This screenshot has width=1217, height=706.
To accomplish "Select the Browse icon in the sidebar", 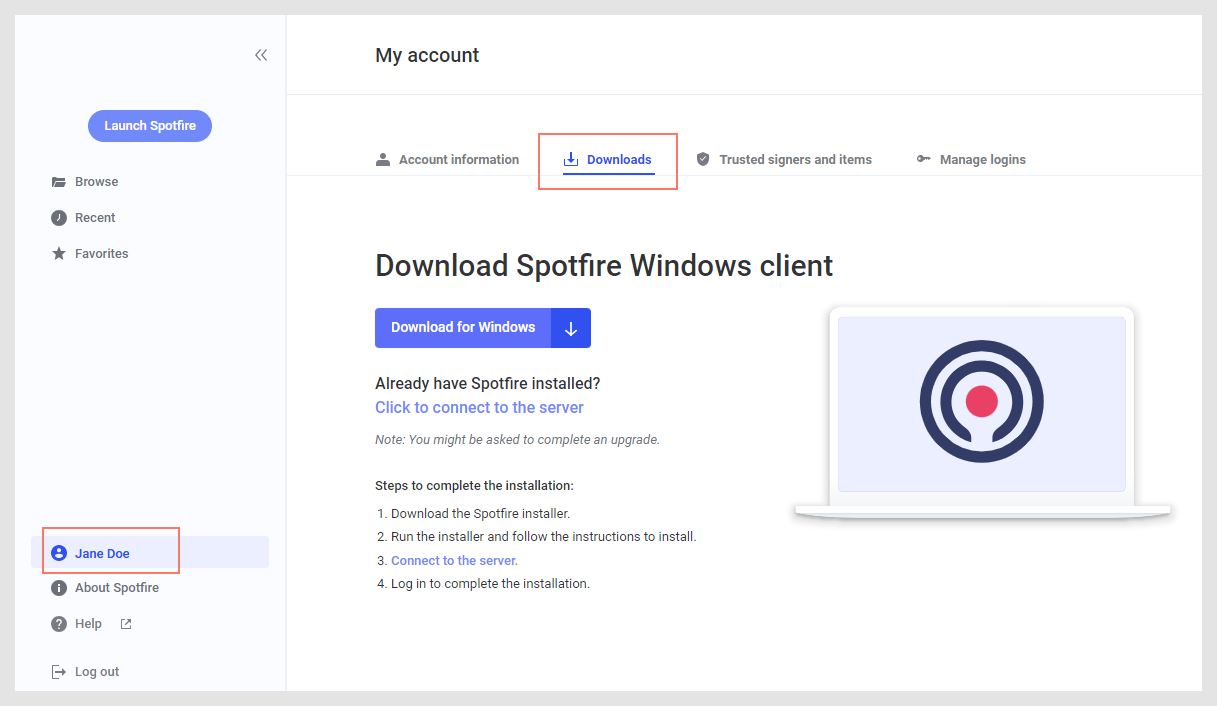I will click(x=59, y=181).
